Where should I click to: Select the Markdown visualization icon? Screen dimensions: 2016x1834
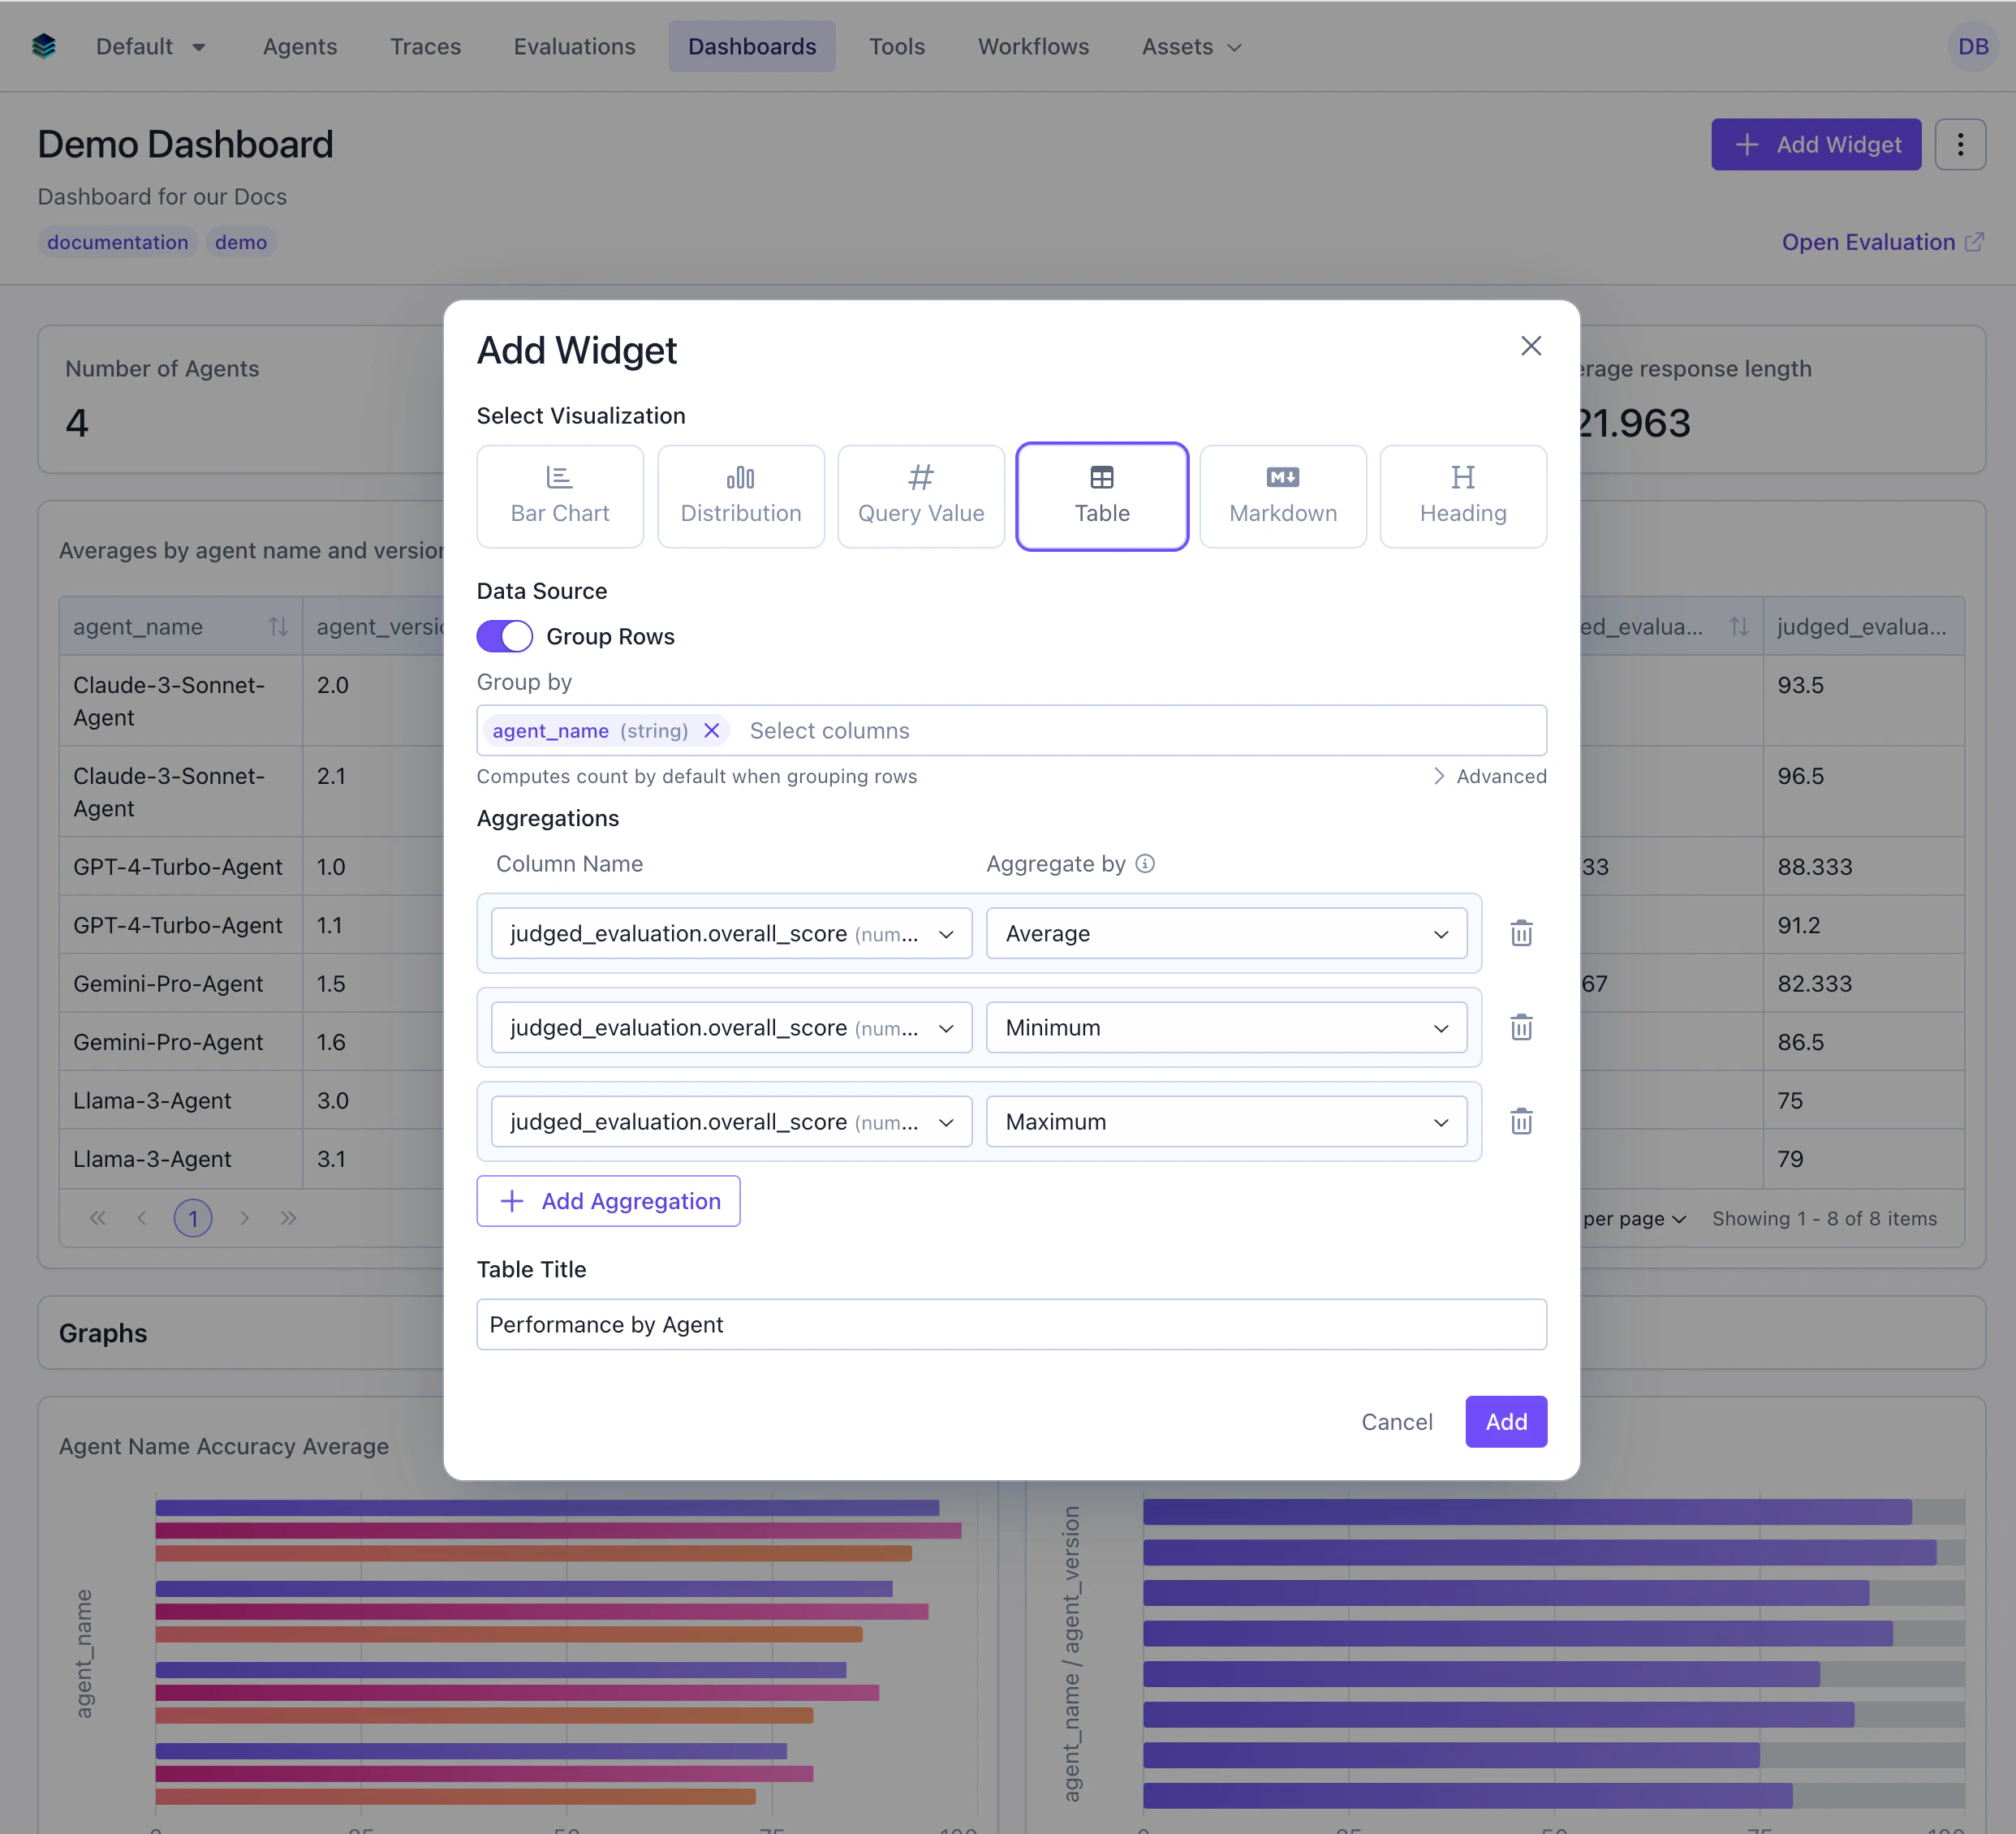click(x=1282, y=495)
